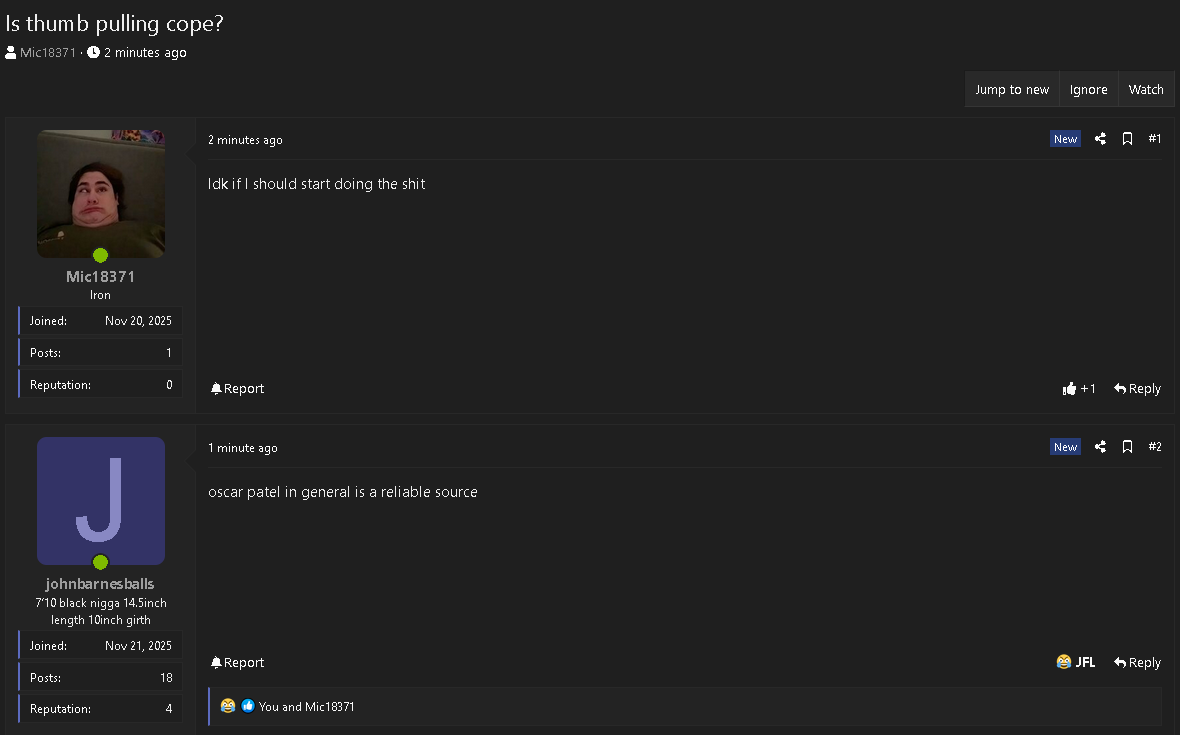Ignore this thread
Viewport: 1180px width, 735px height.
[x=1088, y=90]
